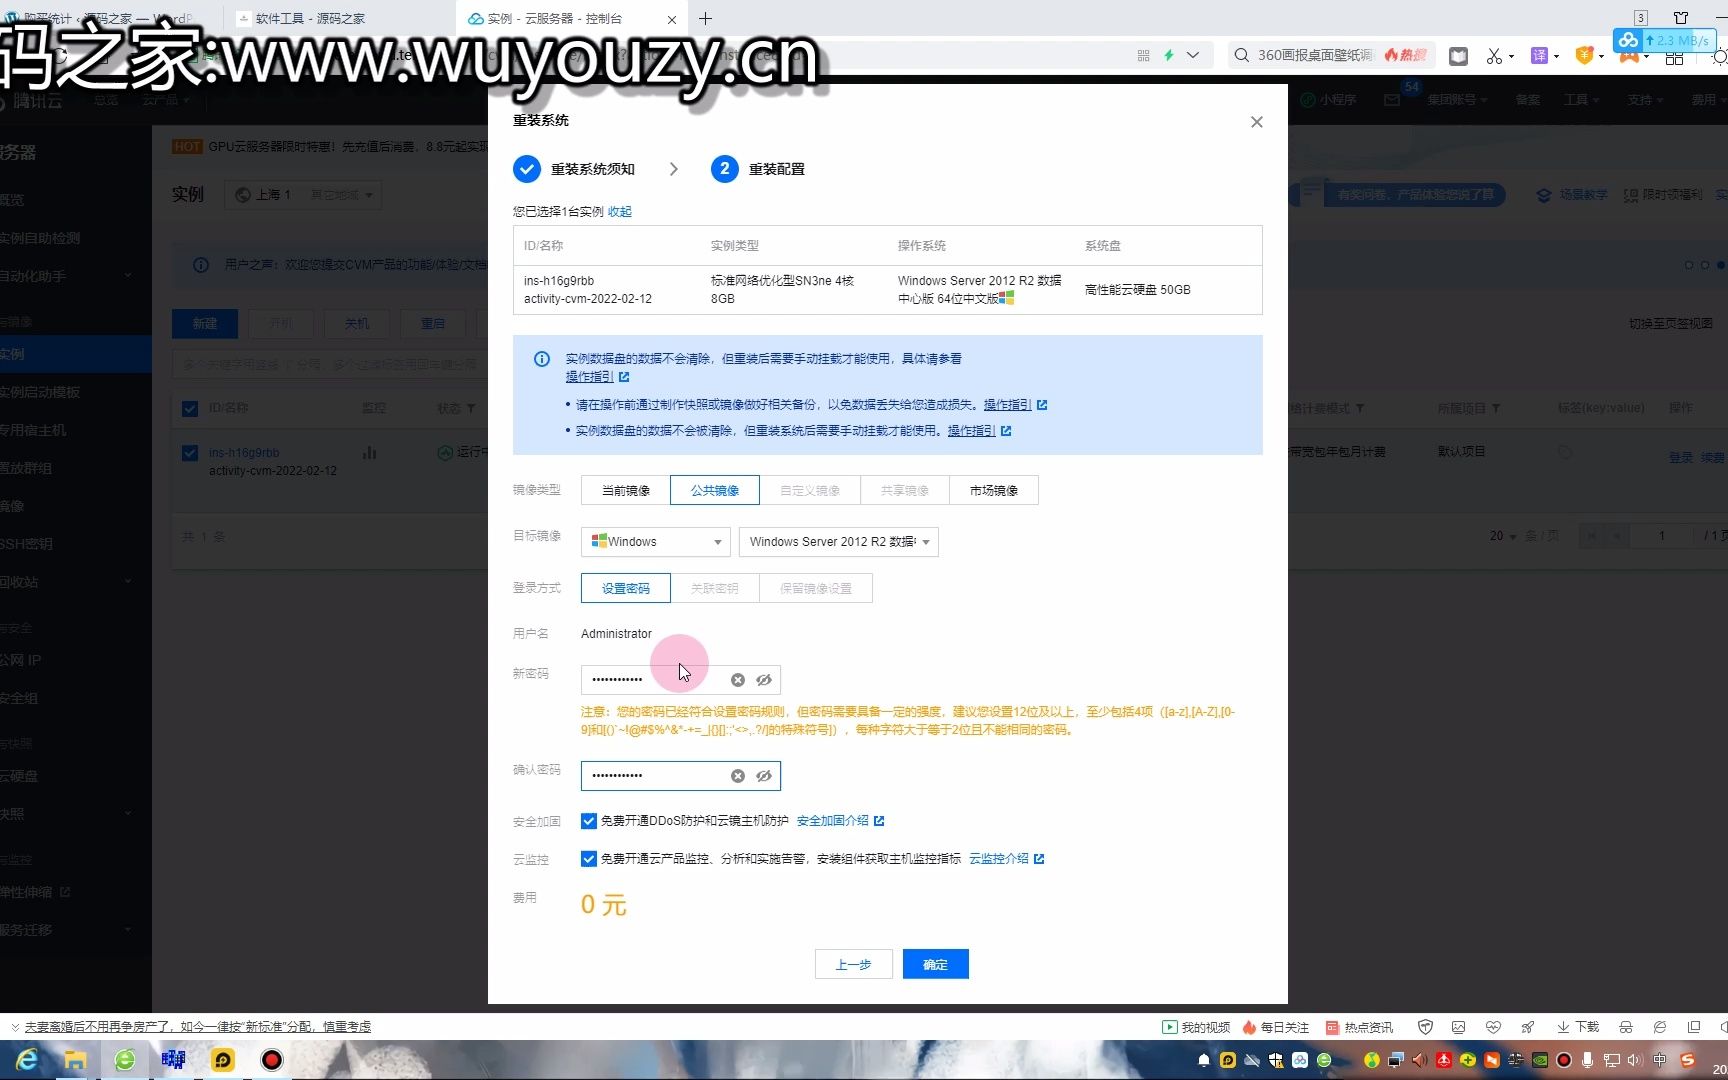Open the reading mode book icon

pos(1459,56)
